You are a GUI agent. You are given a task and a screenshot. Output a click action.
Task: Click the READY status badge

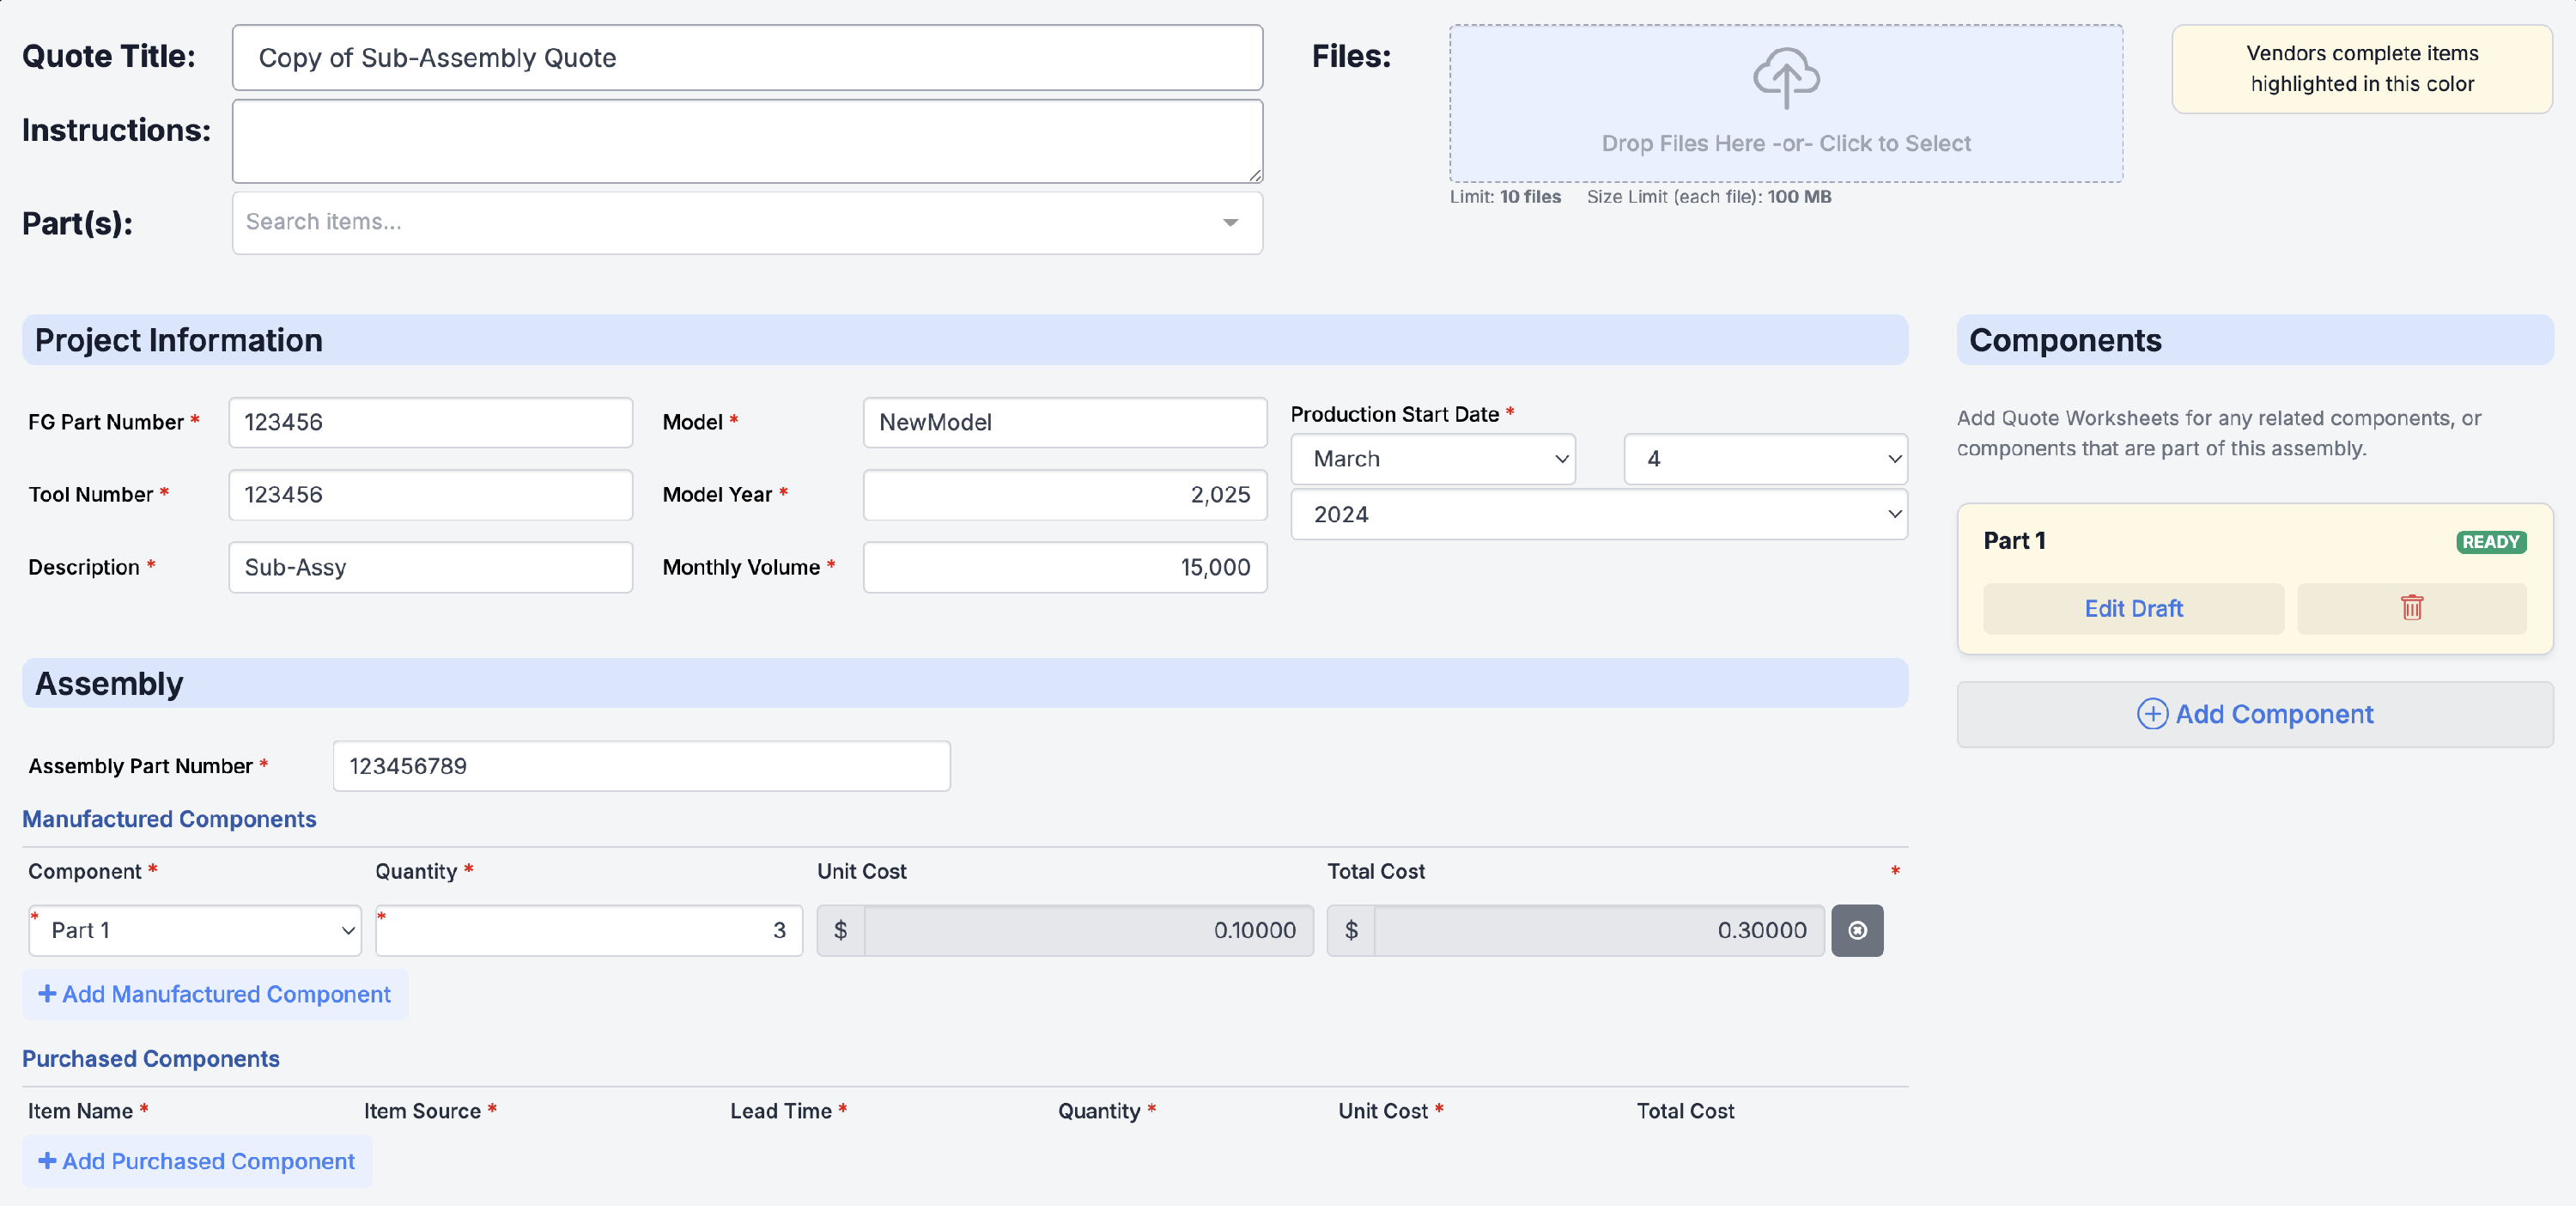pyautogui.click(x=2490, y=542)
